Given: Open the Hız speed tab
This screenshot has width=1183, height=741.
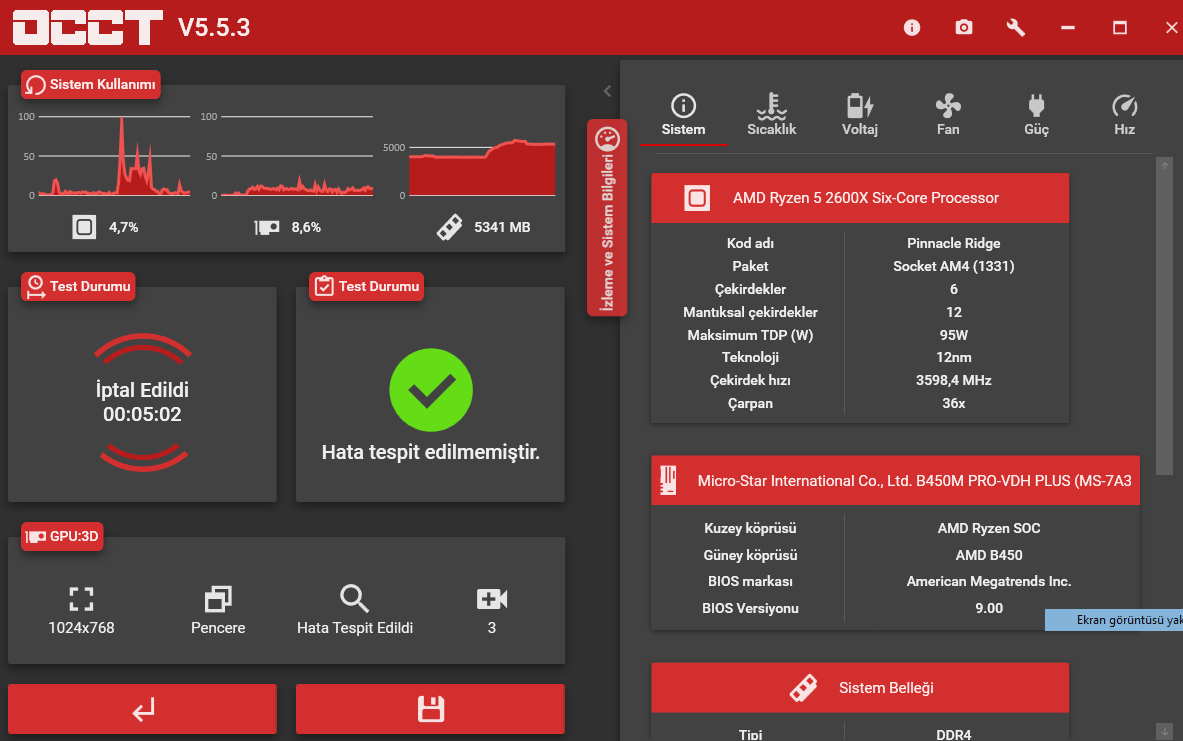Looking at the screenshot, I should coord(1124,115).
